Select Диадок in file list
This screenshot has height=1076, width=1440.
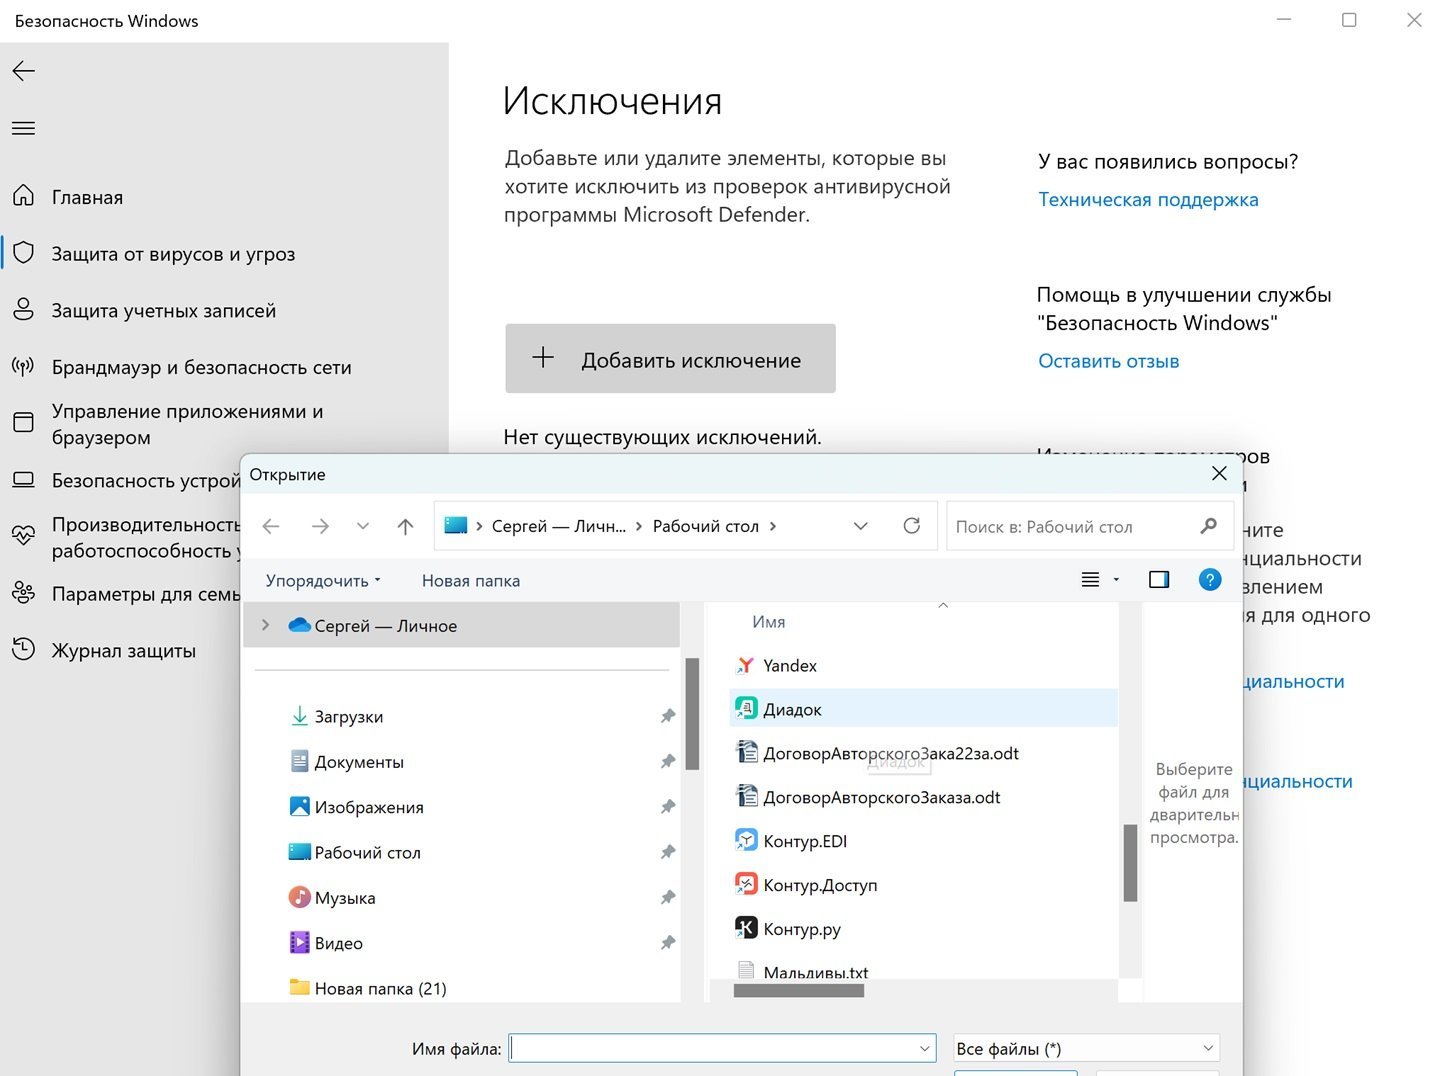pos(924,709)
